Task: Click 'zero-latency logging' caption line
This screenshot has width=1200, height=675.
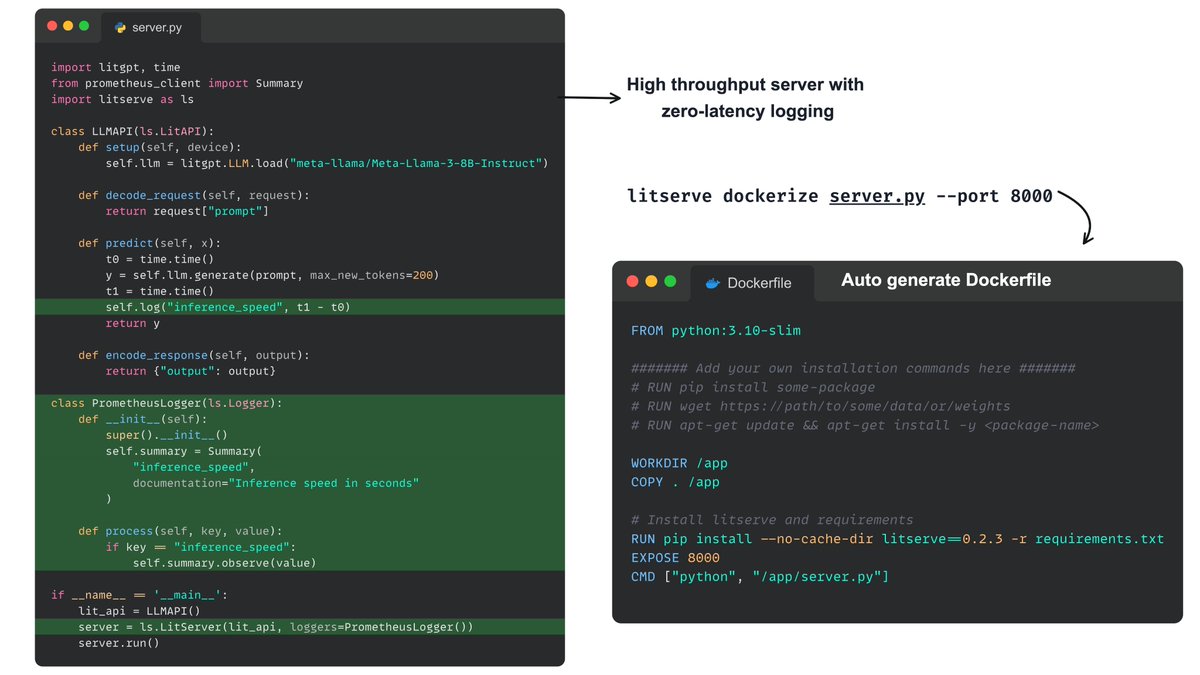Action: [x=747, y=112]
